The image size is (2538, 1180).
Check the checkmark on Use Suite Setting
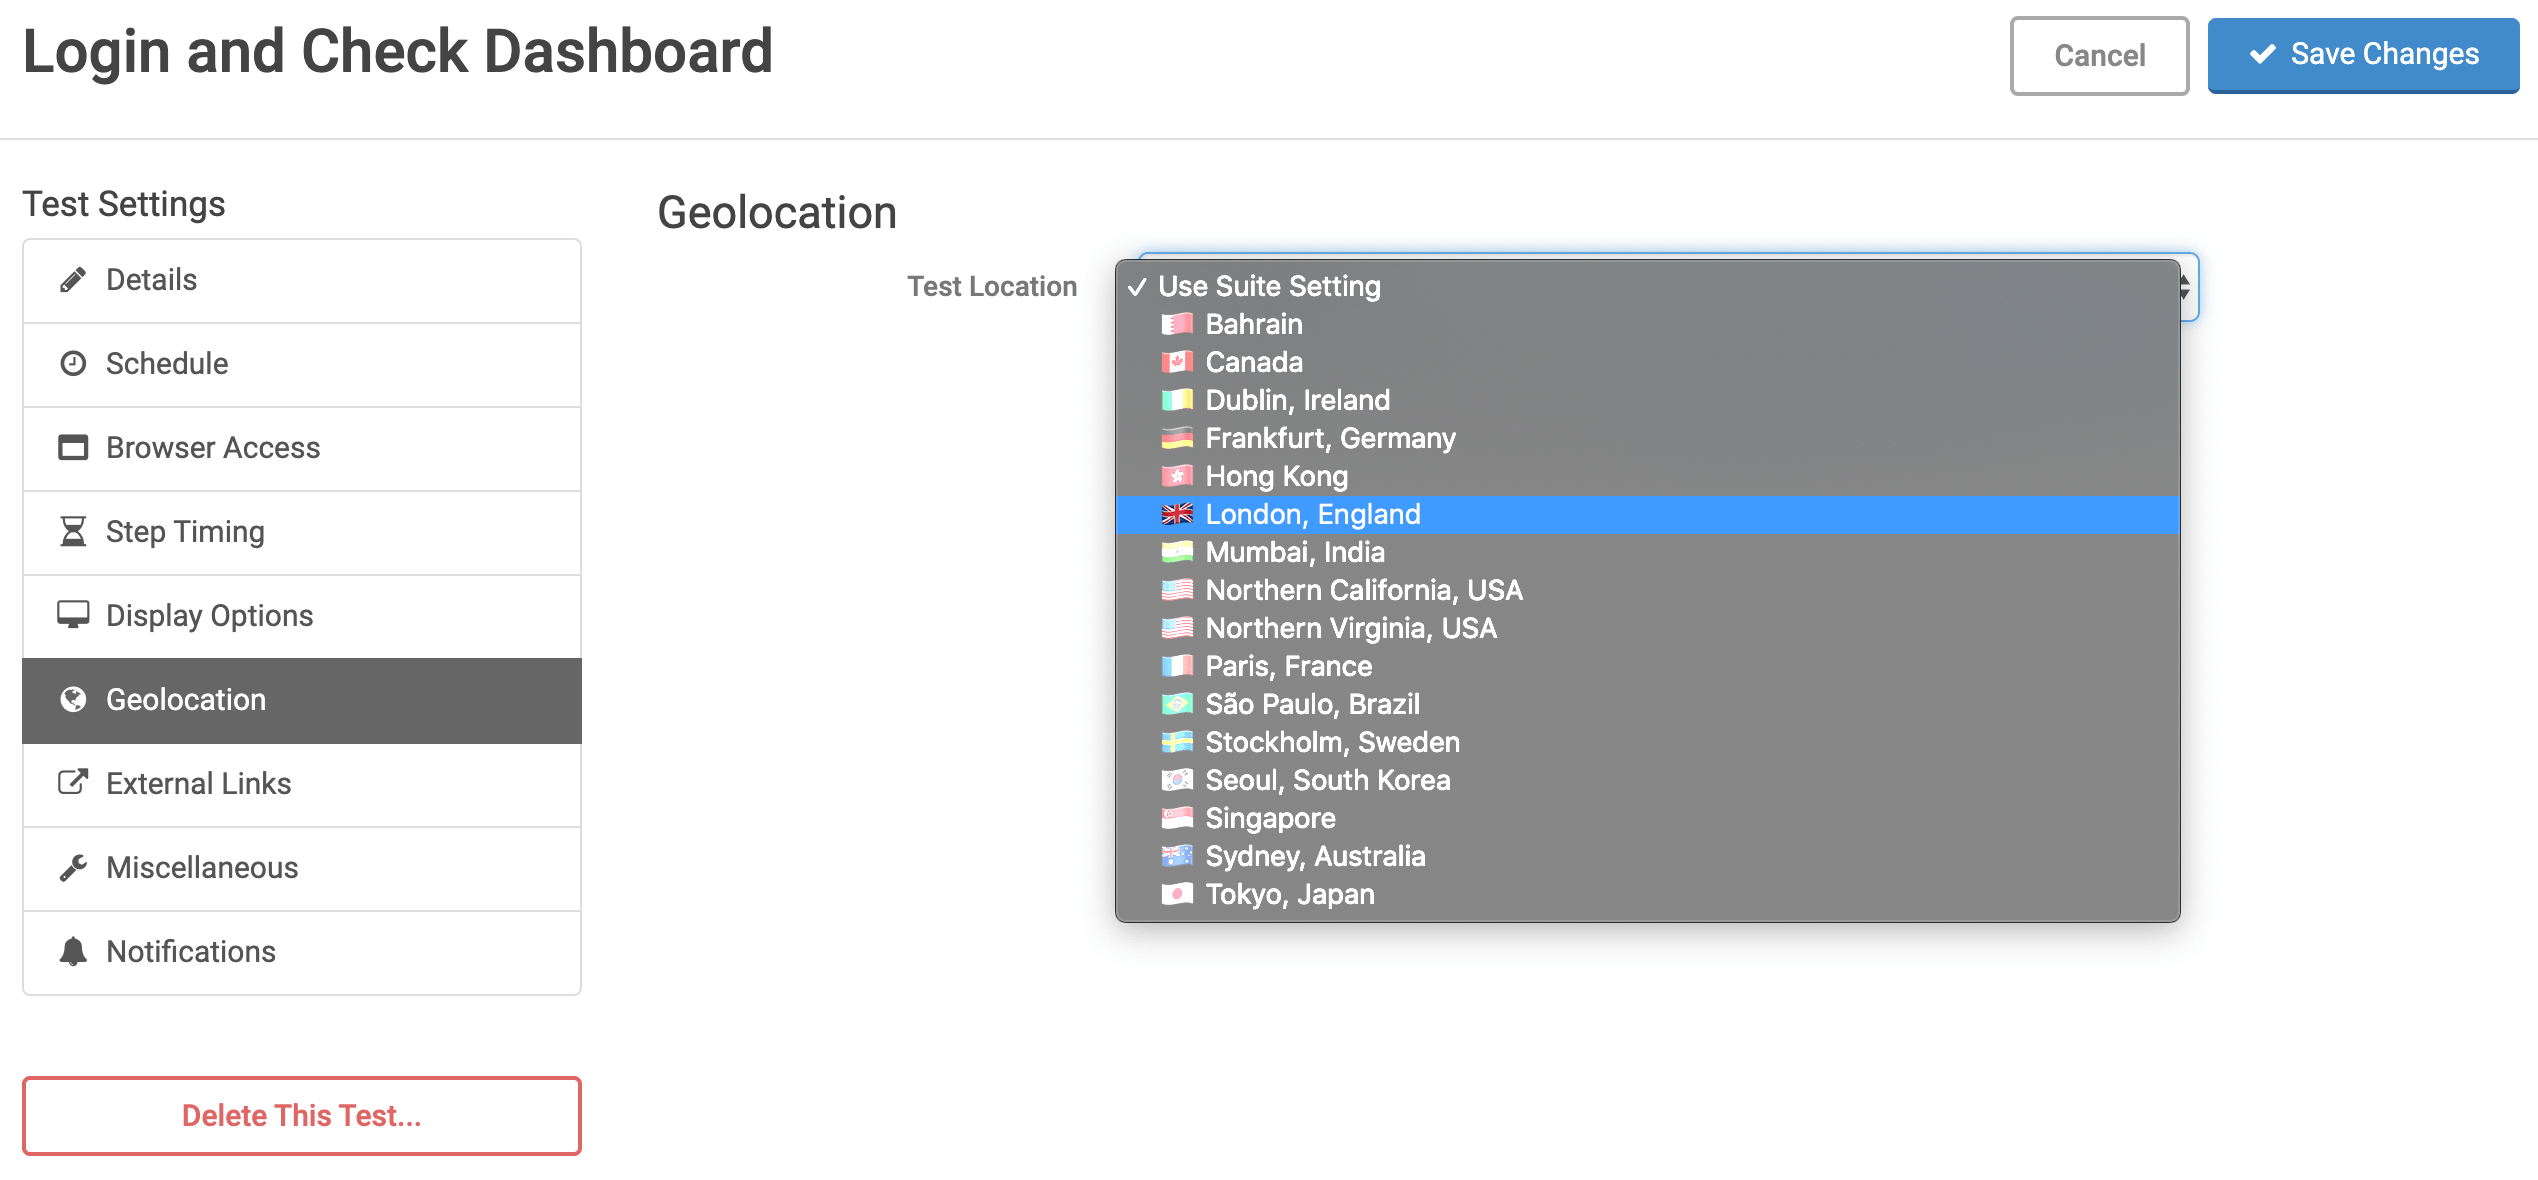(x=1135, y=287)
